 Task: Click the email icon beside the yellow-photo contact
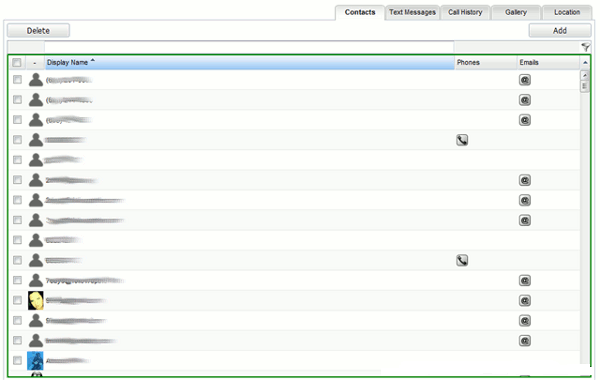[525, 301]
